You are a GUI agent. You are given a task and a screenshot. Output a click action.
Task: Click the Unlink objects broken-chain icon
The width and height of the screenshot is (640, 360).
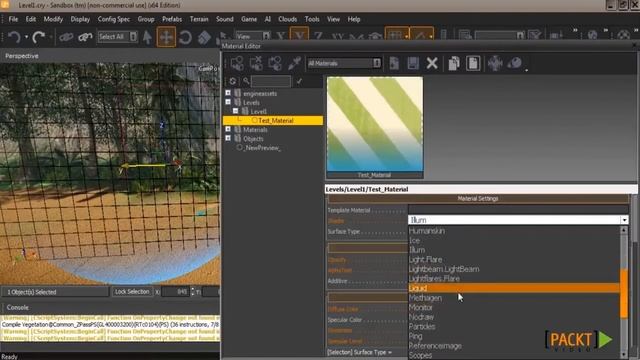pyautogui.click(x=85, y=37)
